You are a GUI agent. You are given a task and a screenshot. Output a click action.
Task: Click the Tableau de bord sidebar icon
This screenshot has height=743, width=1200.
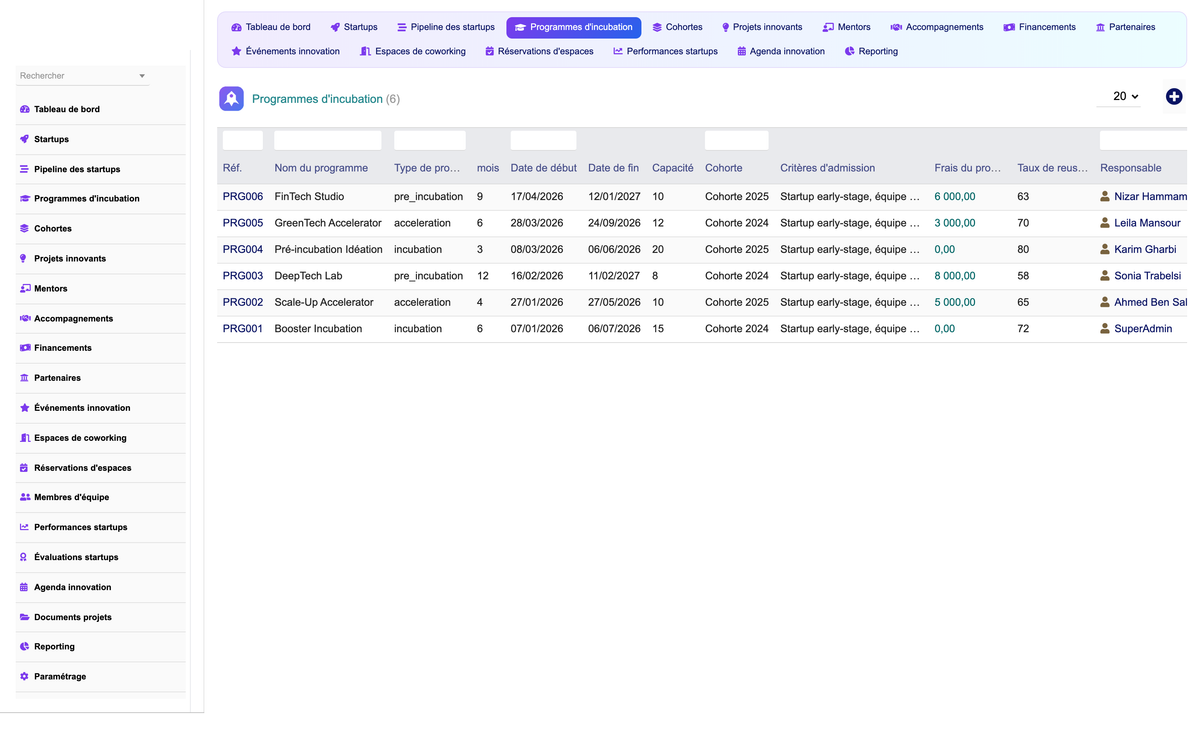(25, 109)
